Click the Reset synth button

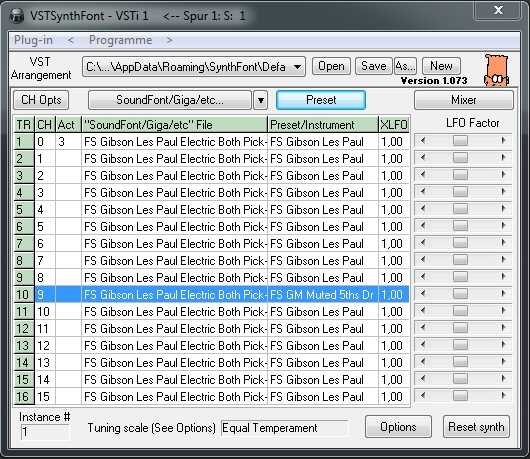point(476,427)
